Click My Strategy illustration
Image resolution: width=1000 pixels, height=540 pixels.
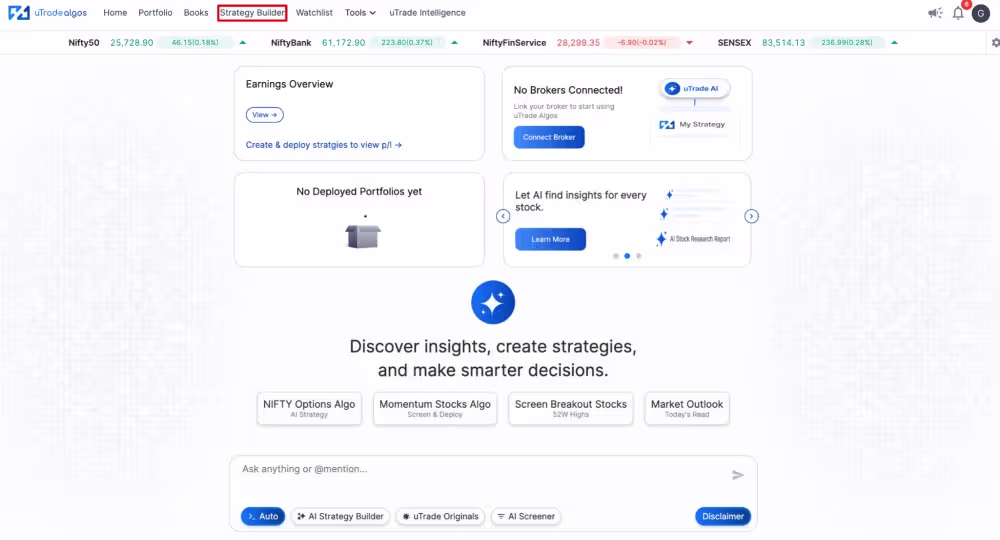[x=693, y=124]
